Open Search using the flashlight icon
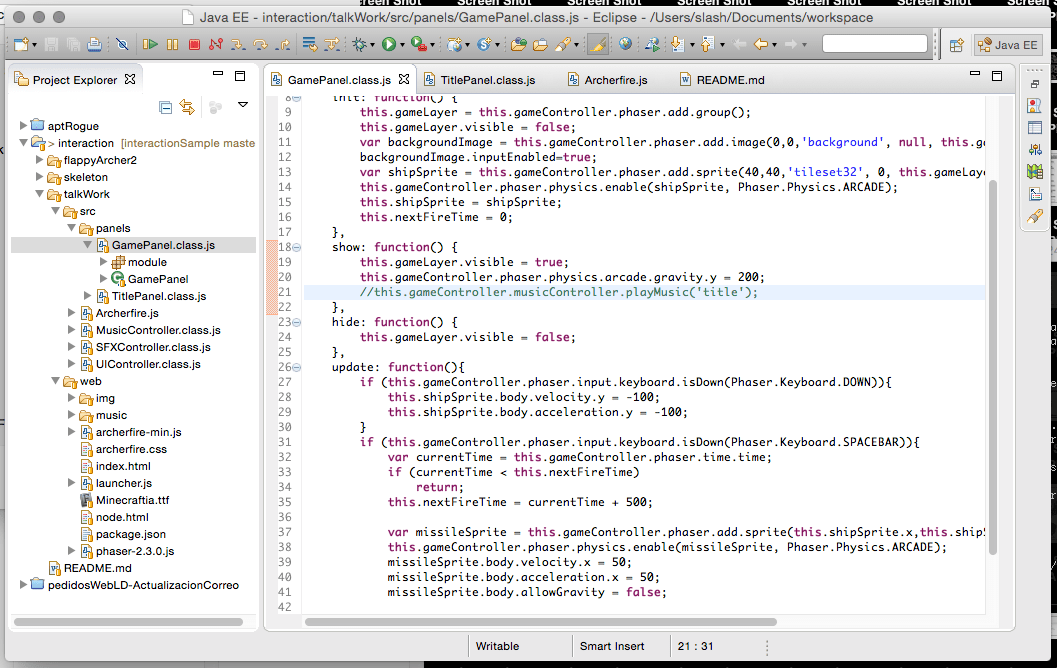This screenshot has height=668, width=1057. 565,43
